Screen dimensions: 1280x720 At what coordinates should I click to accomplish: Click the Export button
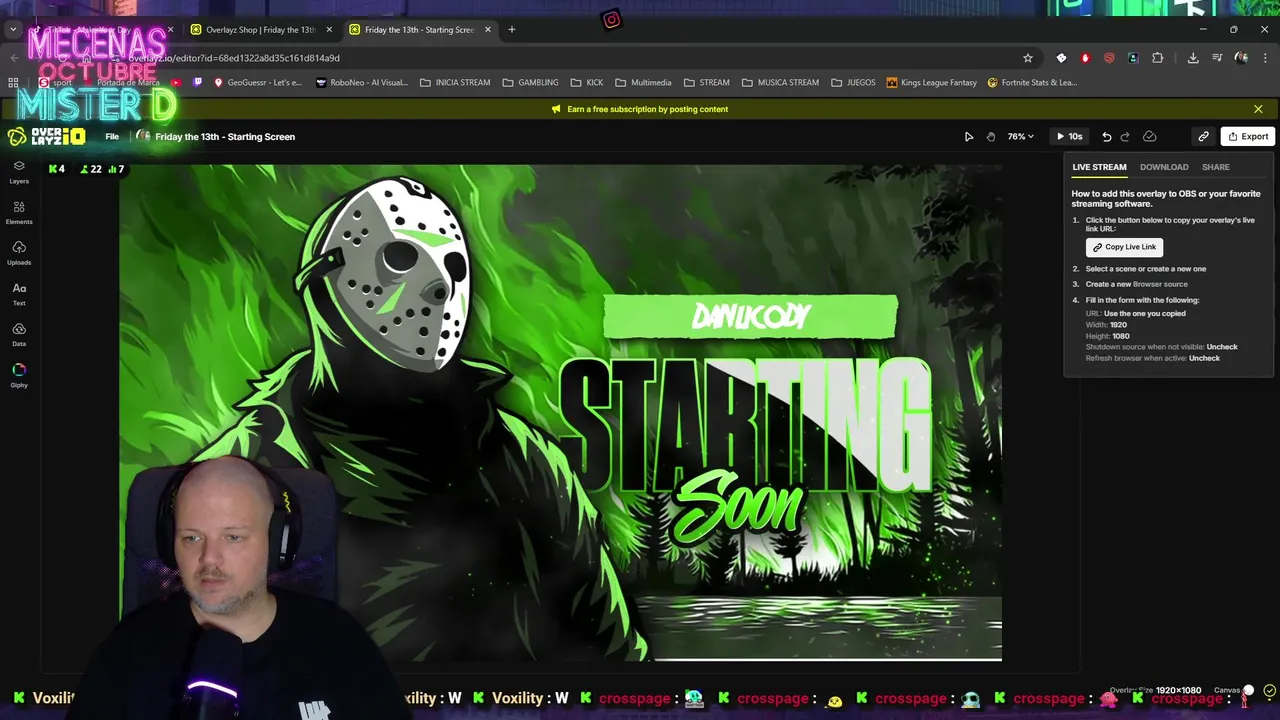click(1248, 137)
